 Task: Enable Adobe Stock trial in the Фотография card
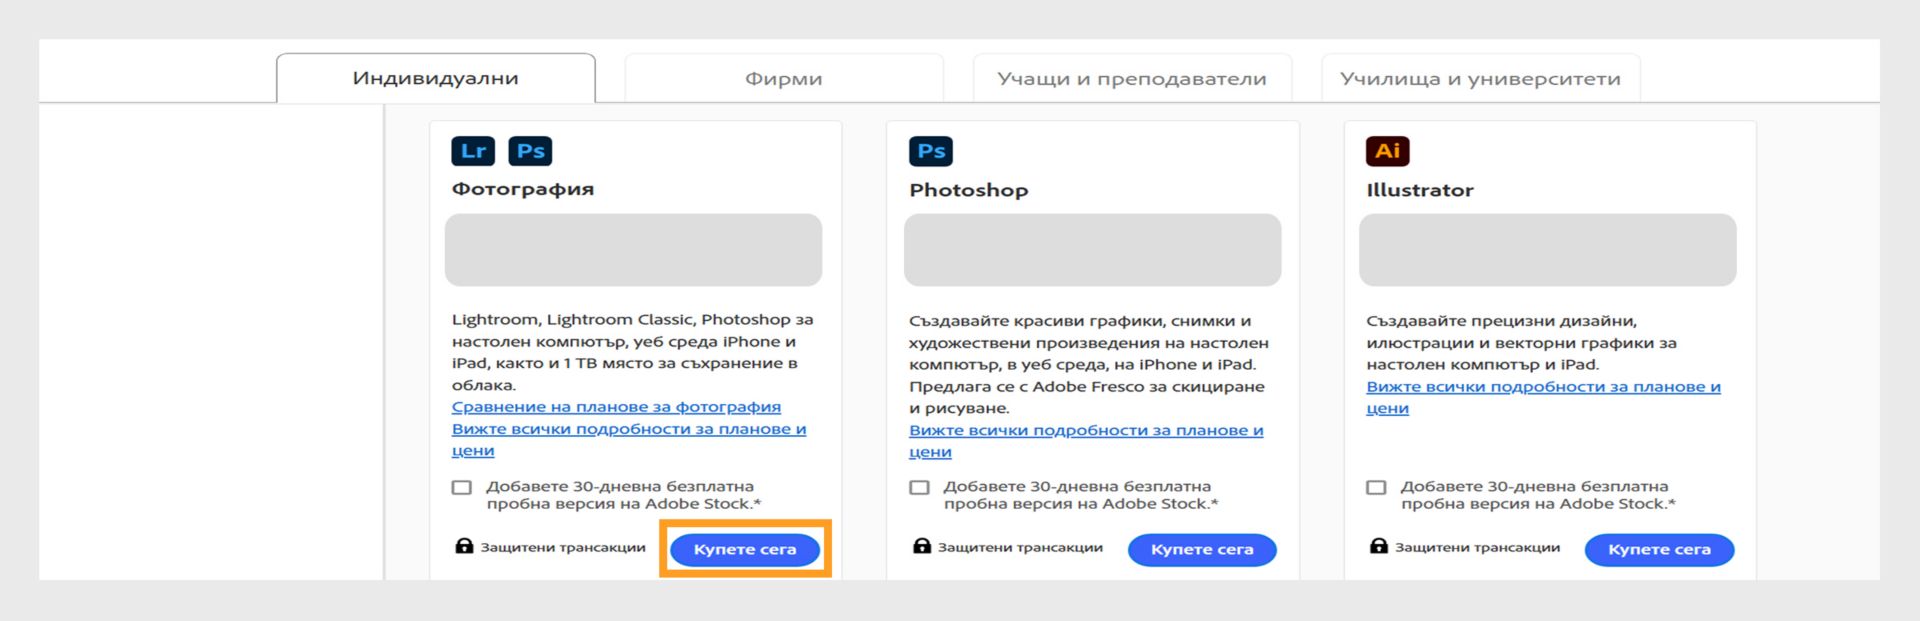click(461, 488)
